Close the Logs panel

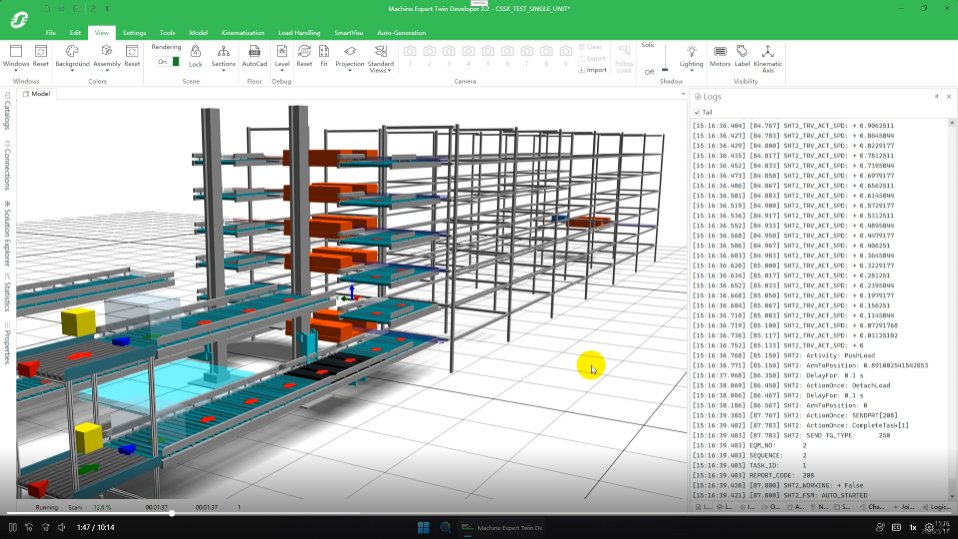pos(949,96)
